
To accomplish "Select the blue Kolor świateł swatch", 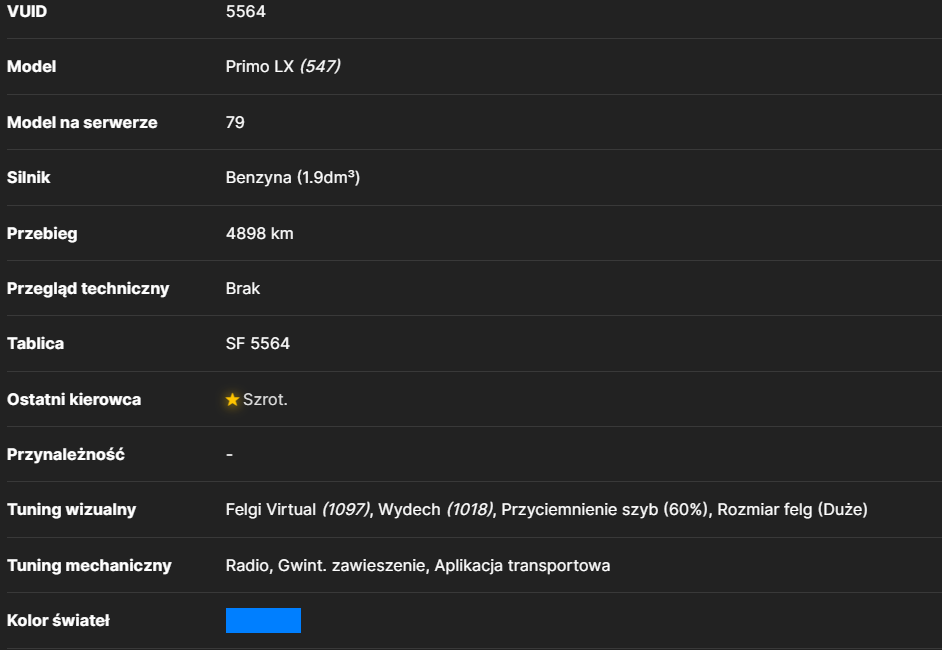I will (x=263, y=621).
